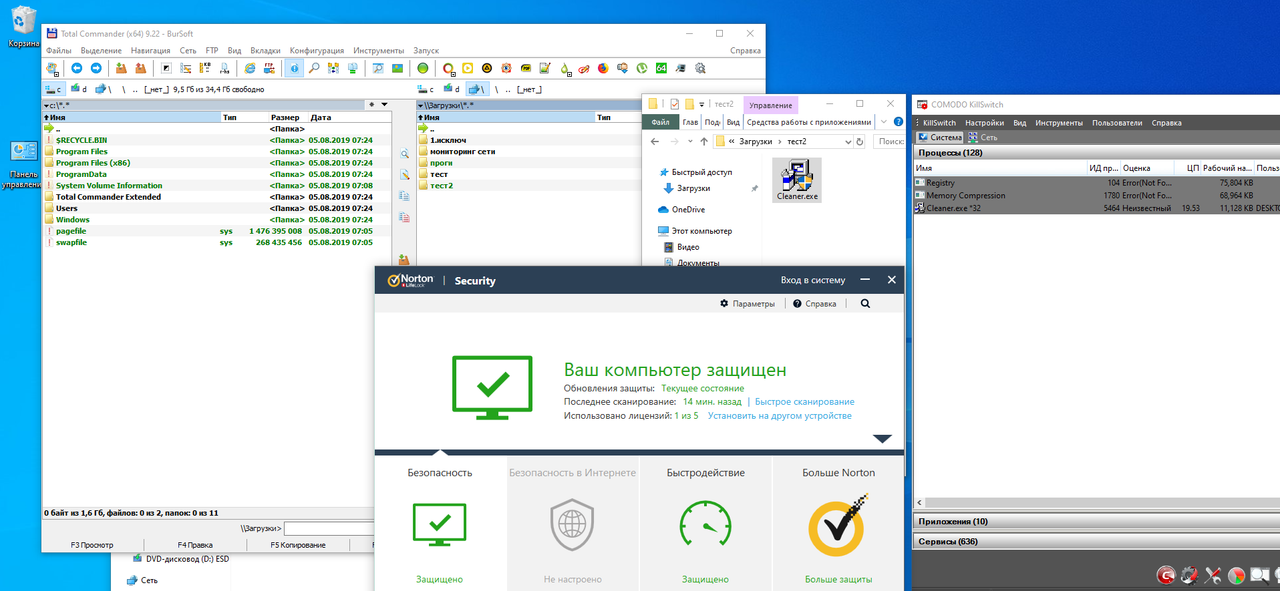Click the Norton Параметры link

tap(747, 303)
